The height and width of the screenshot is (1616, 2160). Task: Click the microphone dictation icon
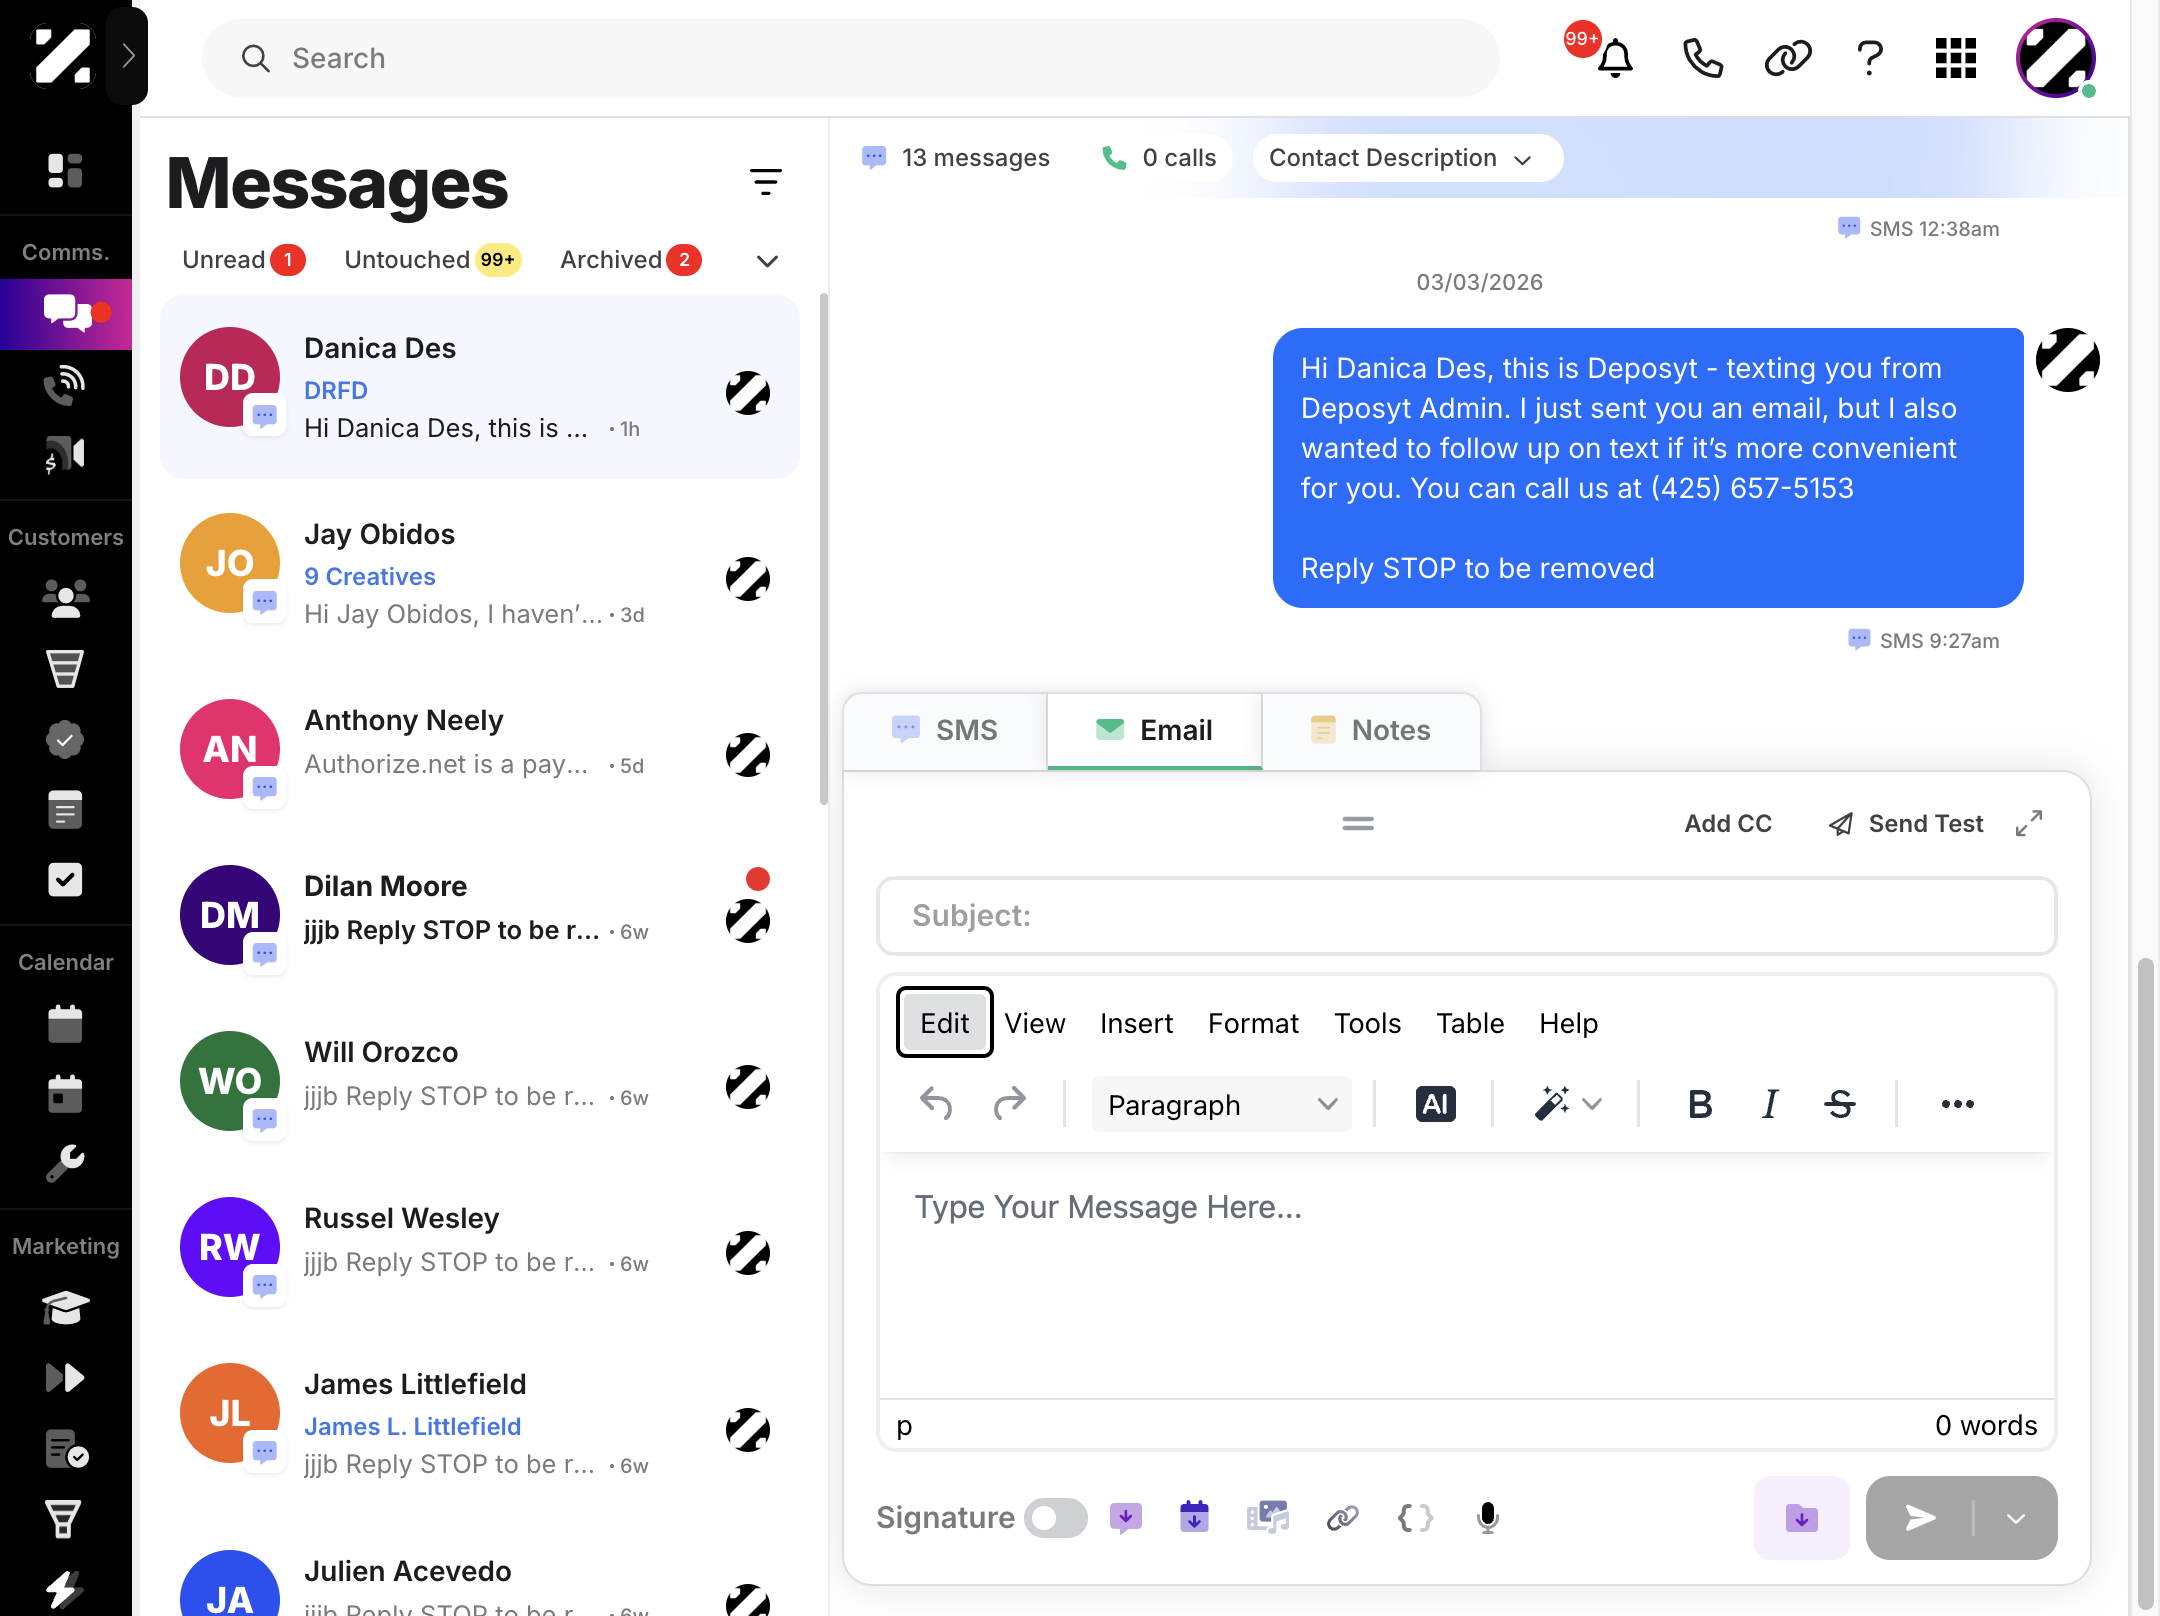tap(1488, 1518)
